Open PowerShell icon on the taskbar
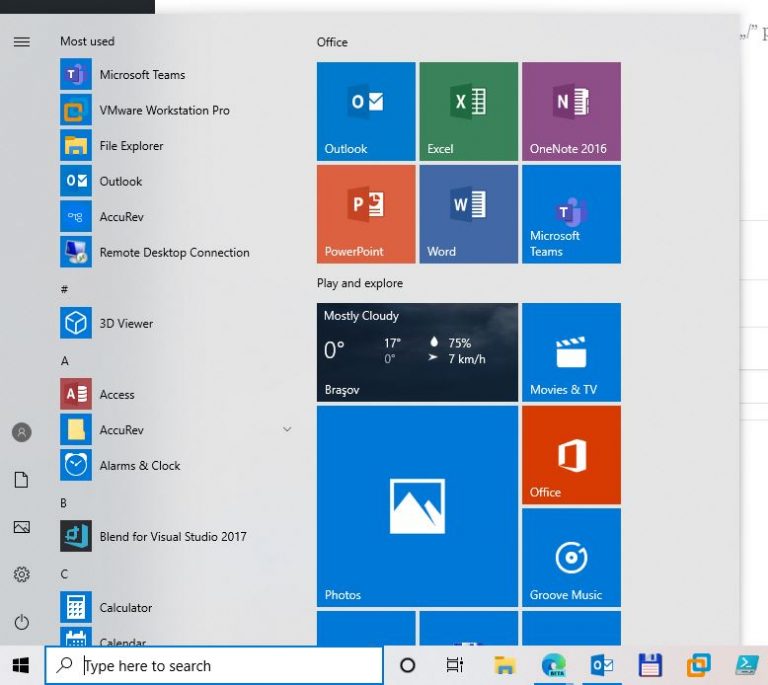 coord(747,665)
